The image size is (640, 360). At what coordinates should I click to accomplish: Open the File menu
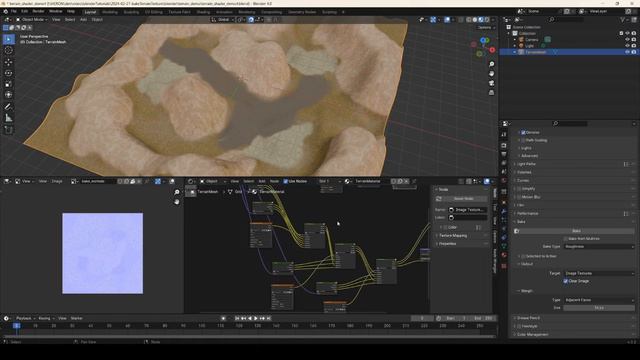point(13,11)
